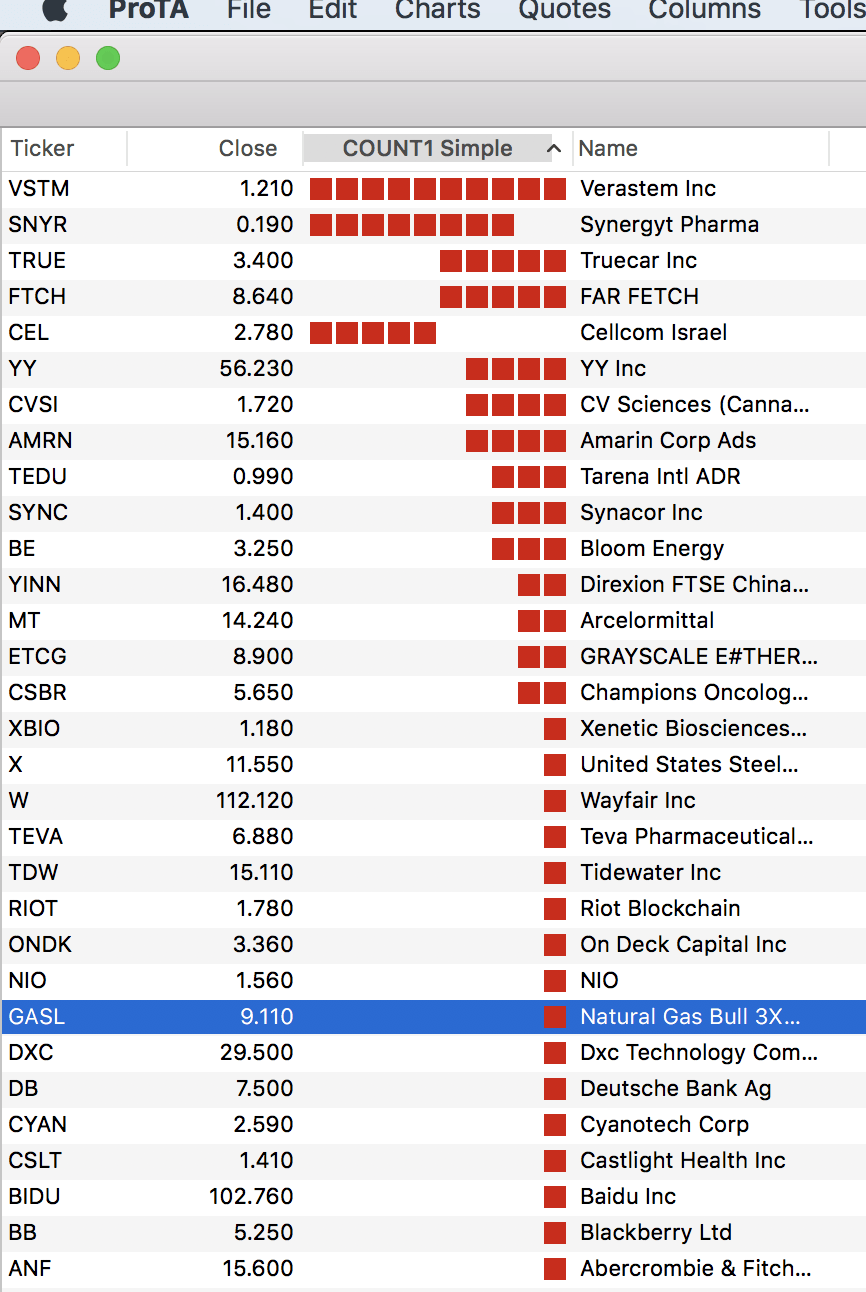
Task: Open the Charts menu
Action: [x=437, y=10]
